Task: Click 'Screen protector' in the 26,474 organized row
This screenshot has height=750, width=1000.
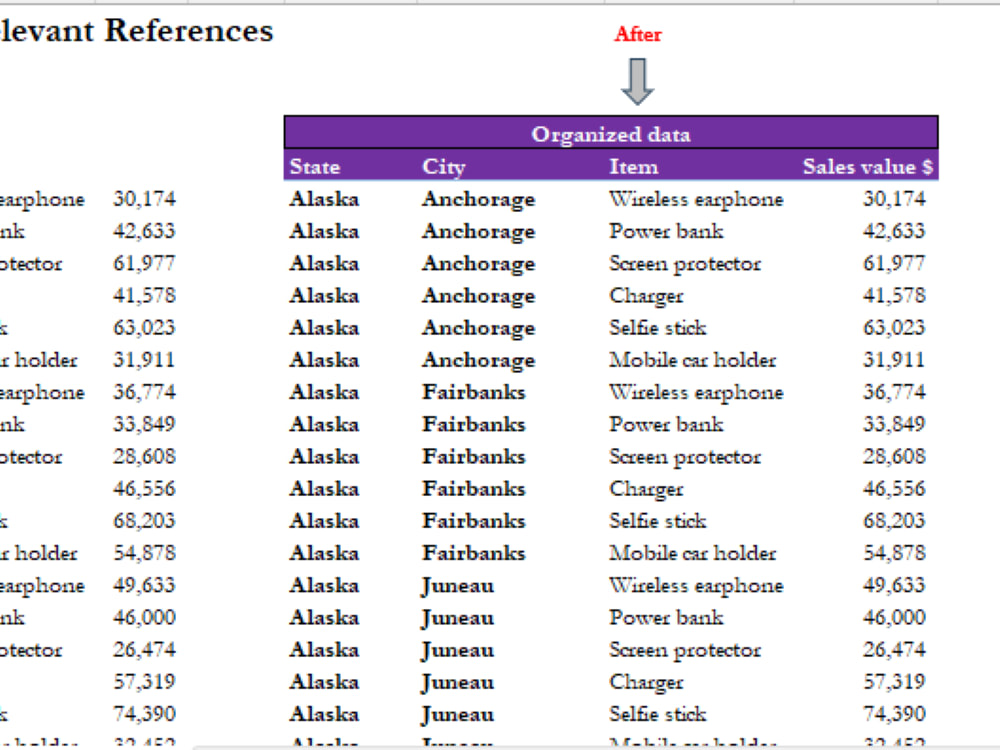Action: pyautogui.click(x=685, y=649)
